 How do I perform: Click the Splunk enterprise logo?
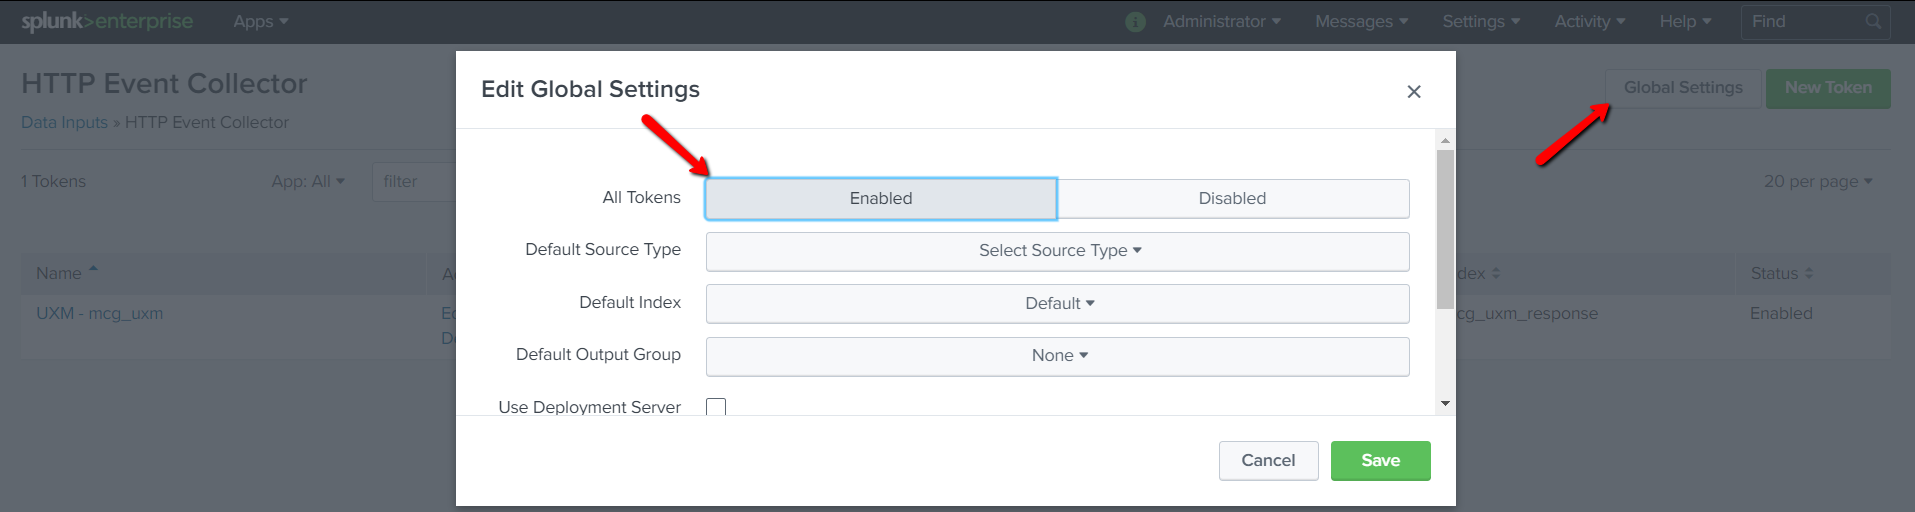(107, 21)
